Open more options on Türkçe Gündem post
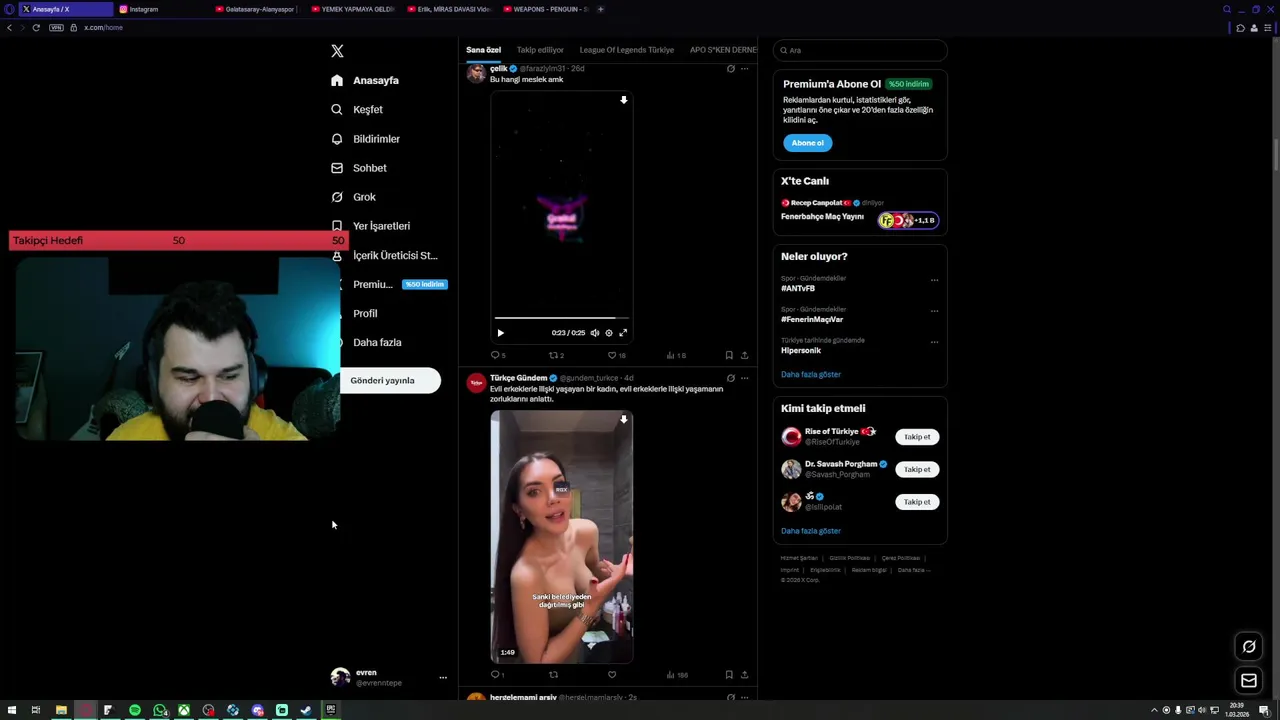The height and width of the screenshot is (720, 1280). point(744,378)
